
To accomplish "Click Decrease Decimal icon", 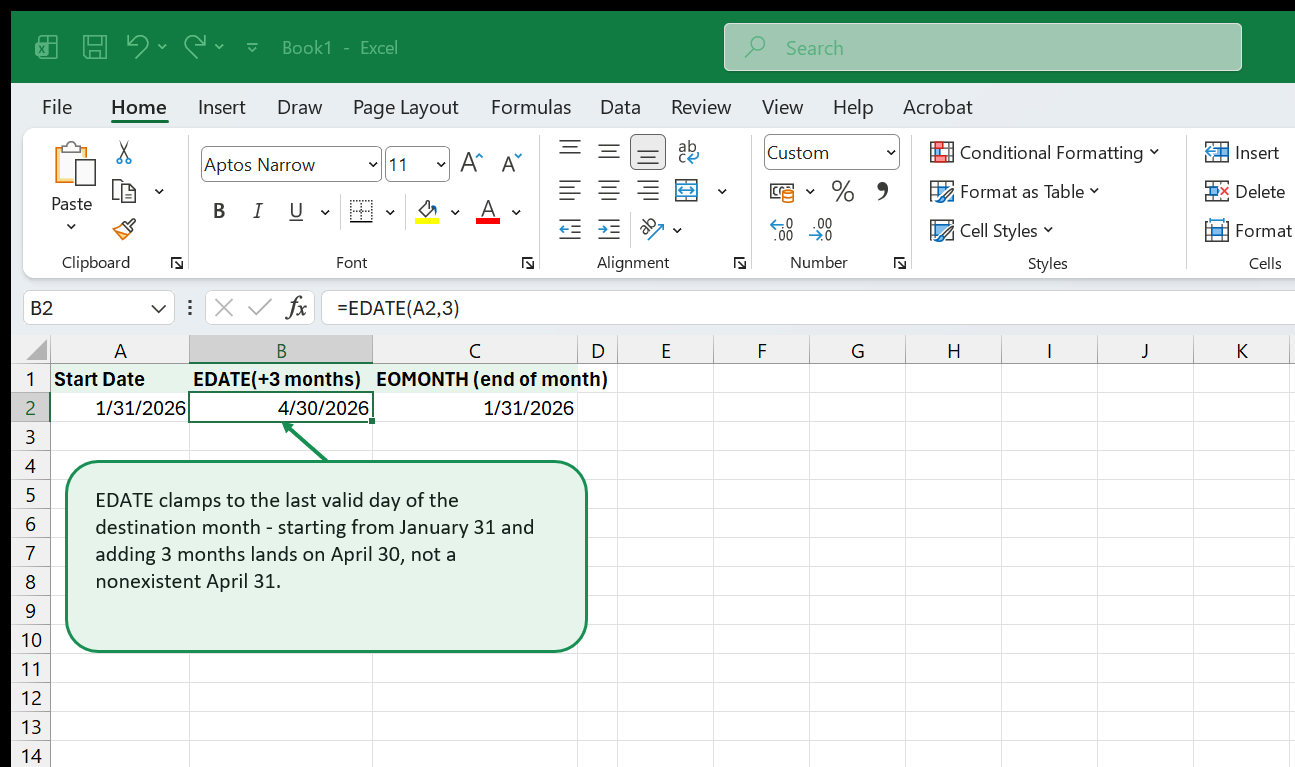I will (x=821, y=230).
